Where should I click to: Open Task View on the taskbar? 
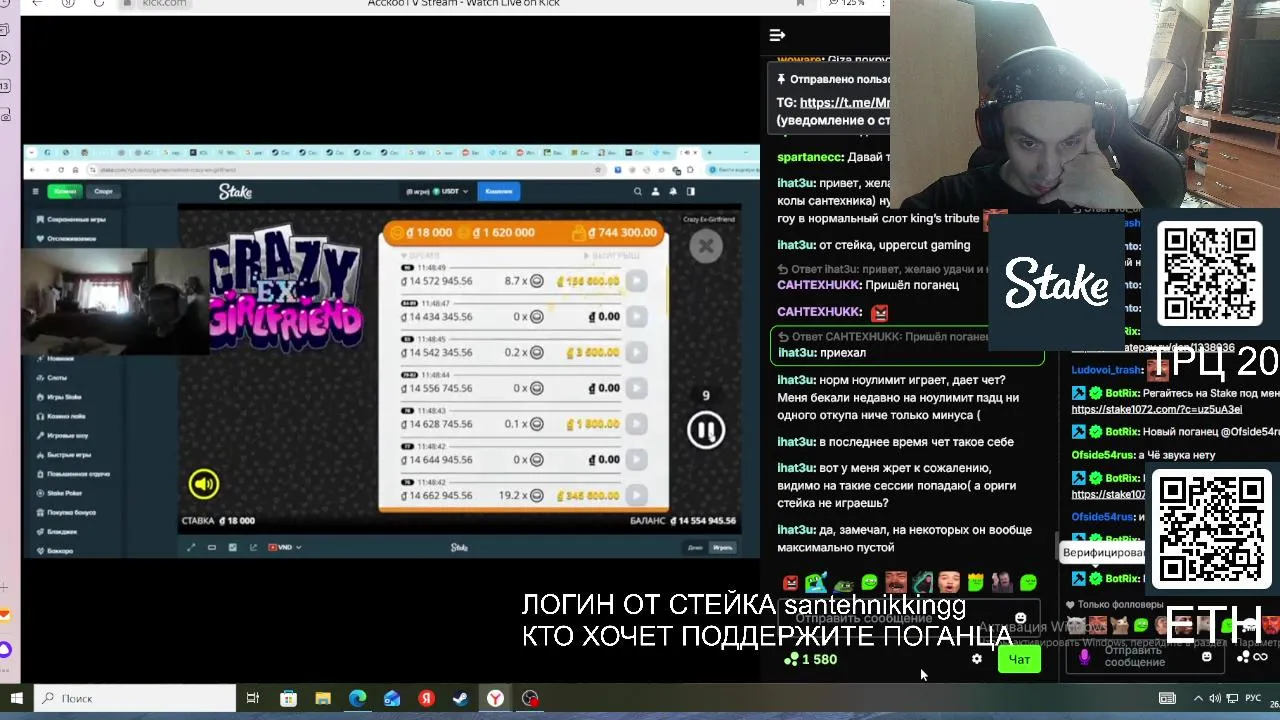coord(253,698)
